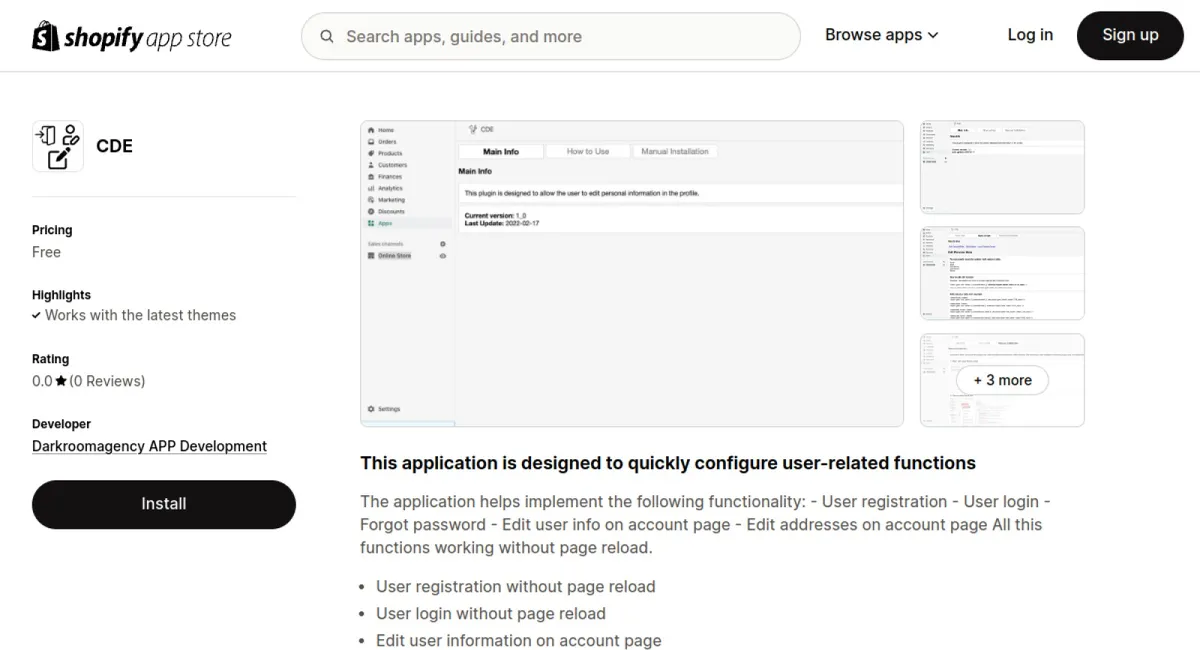Click the + 3 more screenshots button

[1002, 380]
